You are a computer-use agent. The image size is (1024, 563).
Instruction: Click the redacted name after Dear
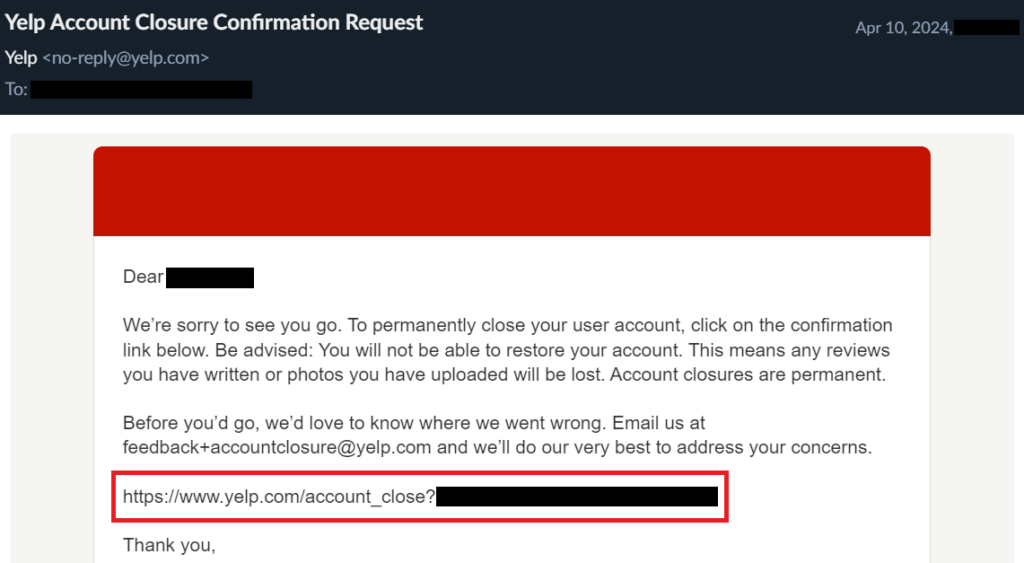coord(209,277)
